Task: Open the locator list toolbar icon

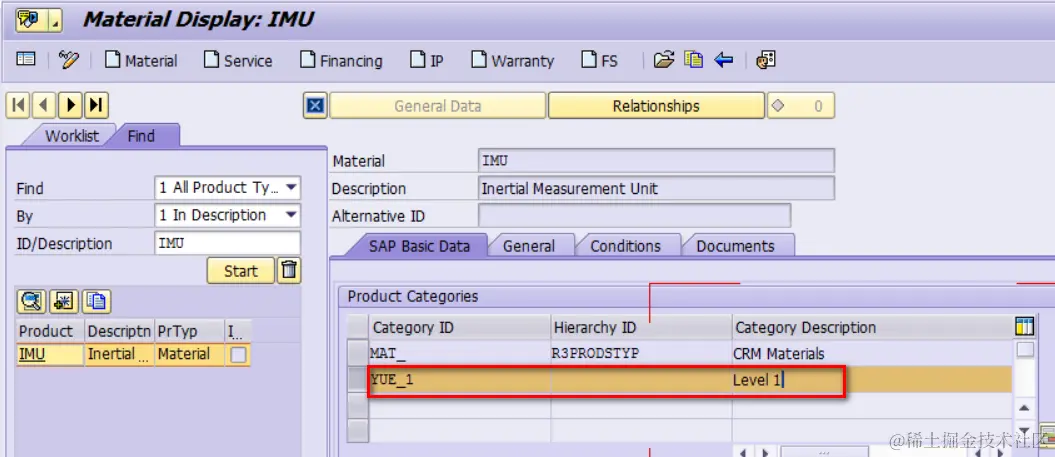Action: tap(26, 60)
